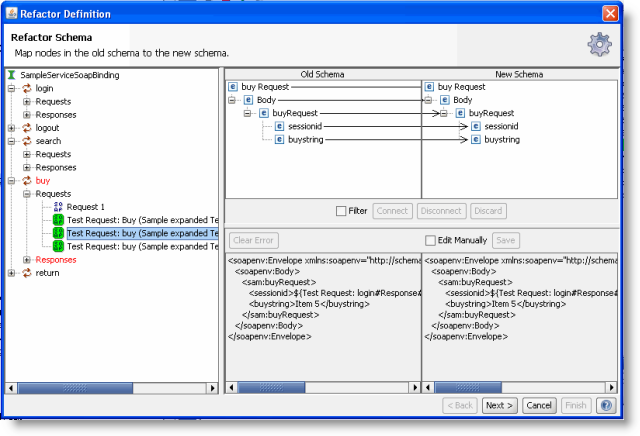Click the element icon of Old Schema Body
This screenshot has height=436, width=640.
(248, 100)
